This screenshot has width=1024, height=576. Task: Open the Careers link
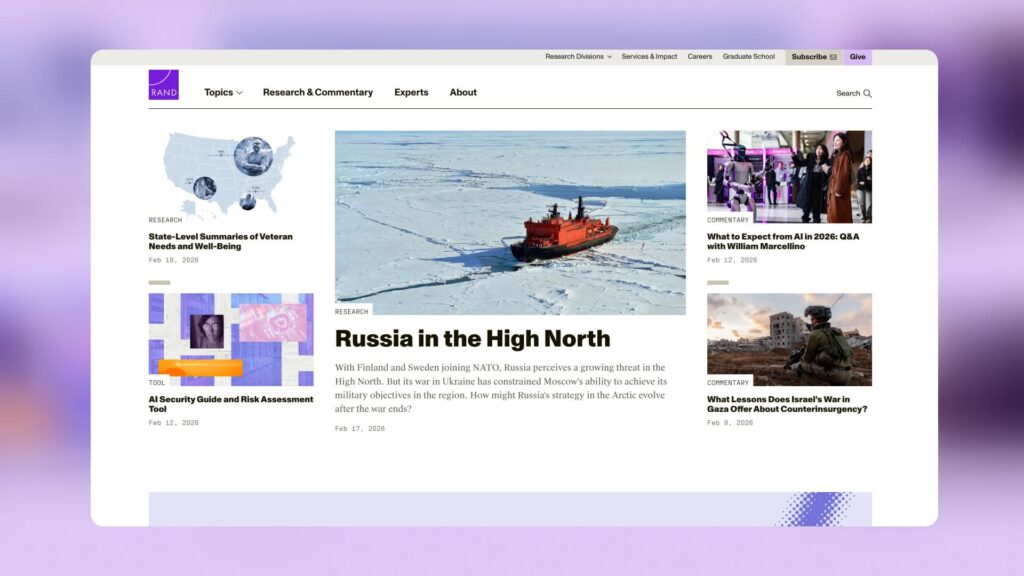pos(700,57)
